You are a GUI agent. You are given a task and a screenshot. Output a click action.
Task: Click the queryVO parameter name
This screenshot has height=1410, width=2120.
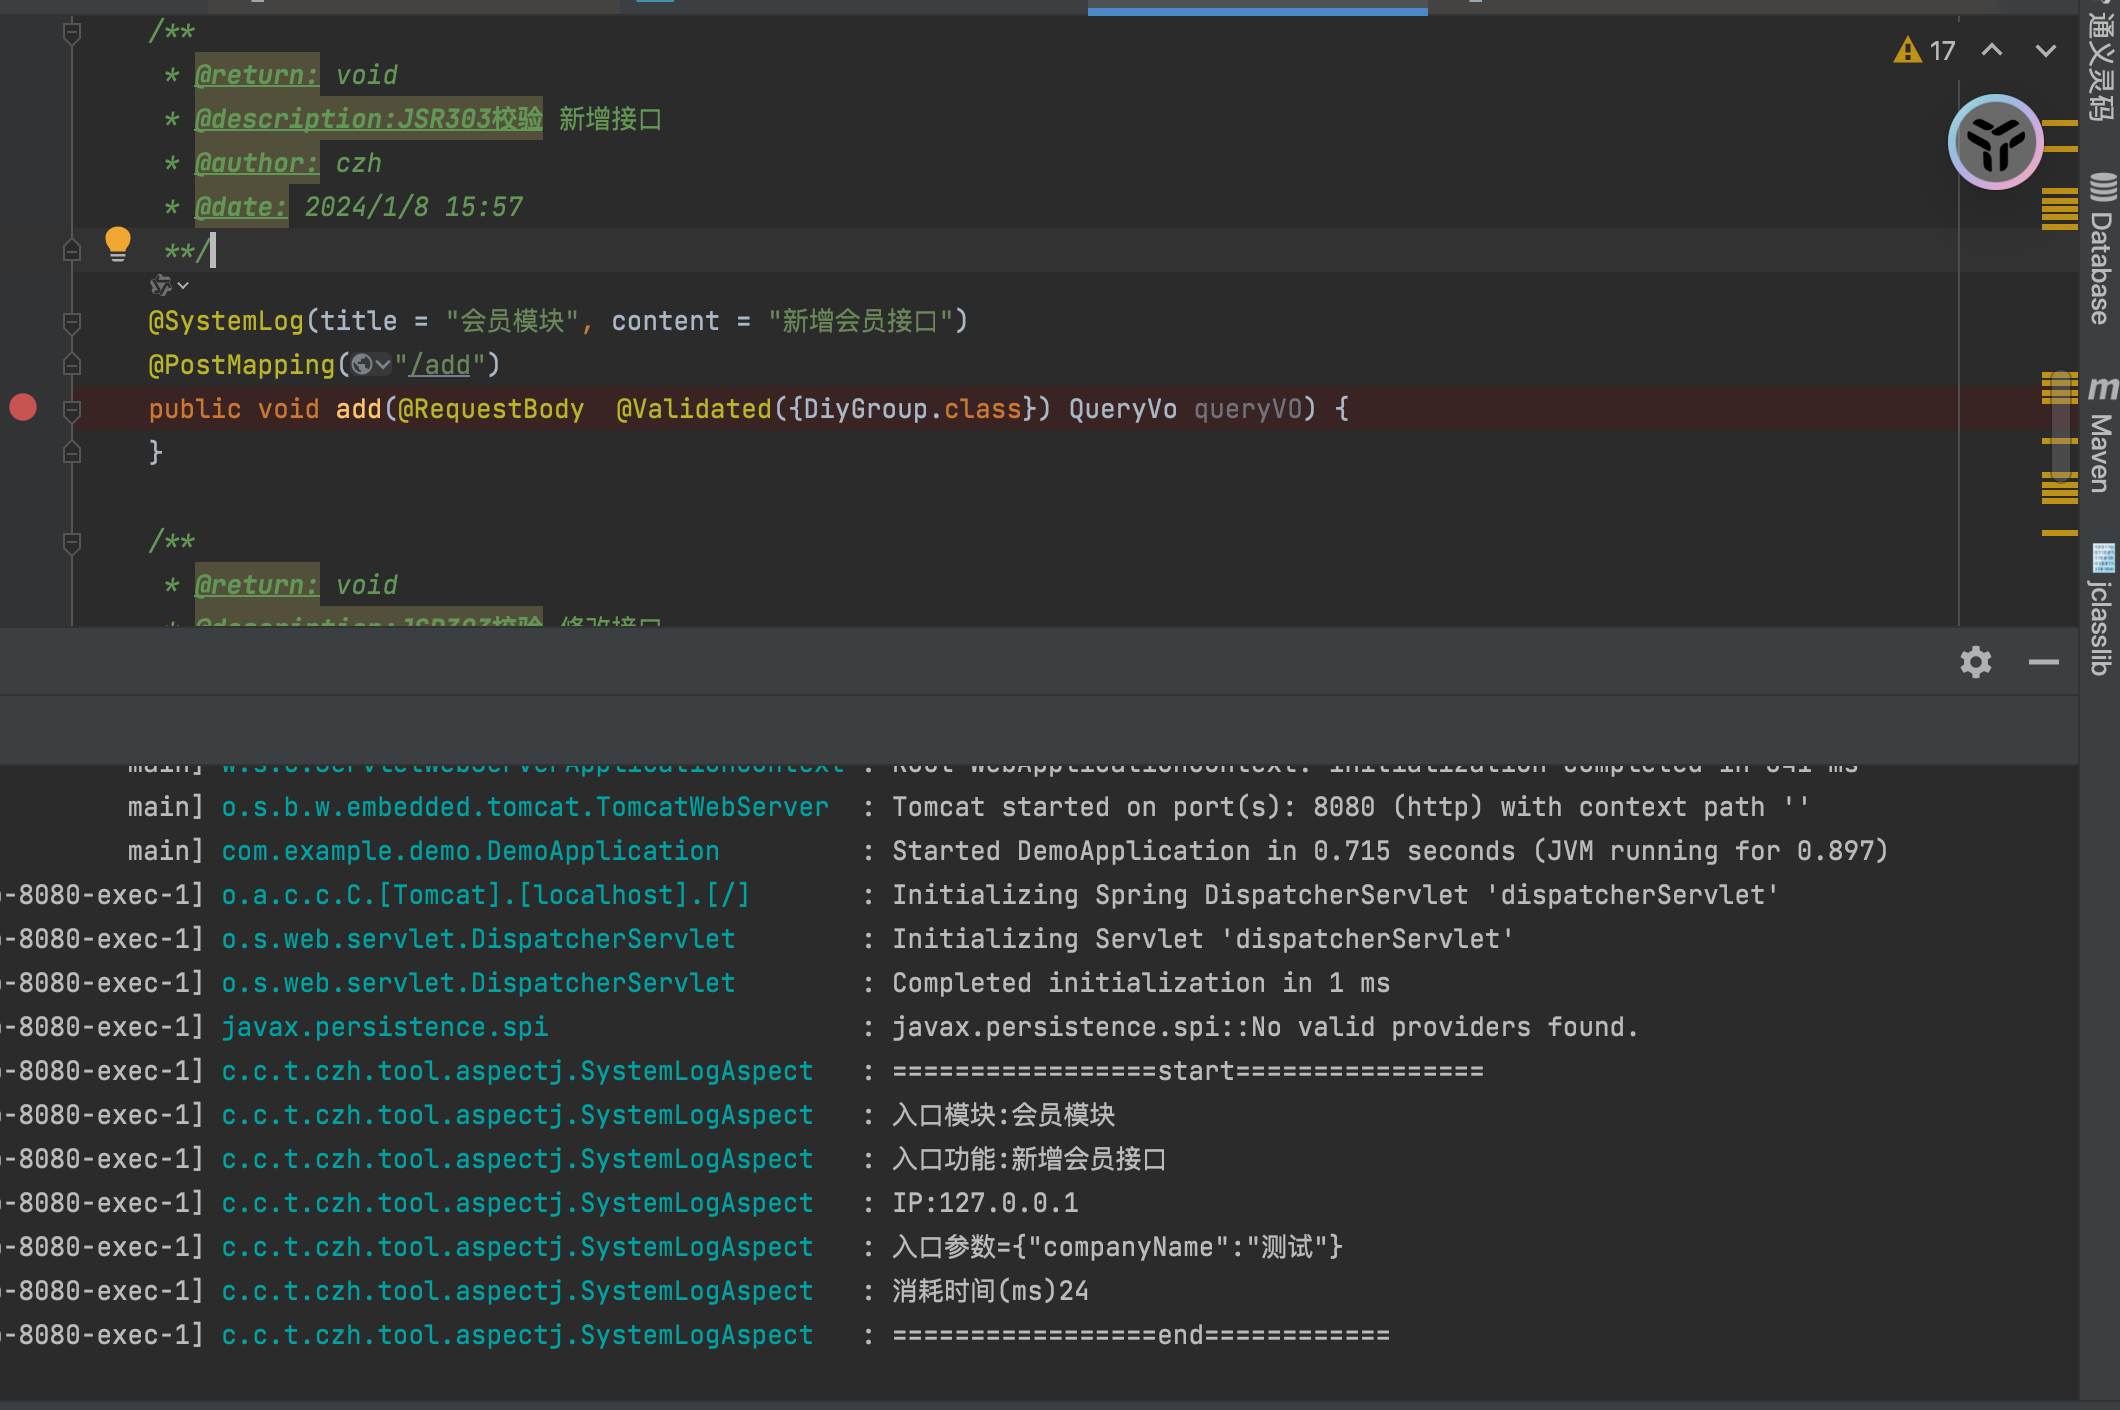pos(1248,409)
